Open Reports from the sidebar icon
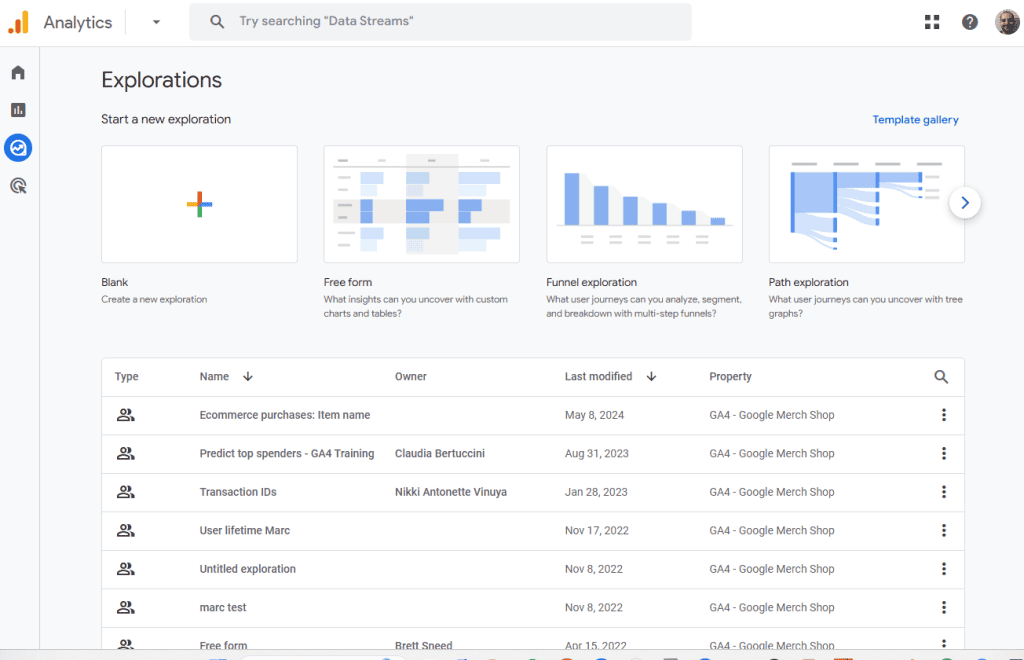This screenshot has width=1024, height=660. pyautogui.click(x=18, y=110)
